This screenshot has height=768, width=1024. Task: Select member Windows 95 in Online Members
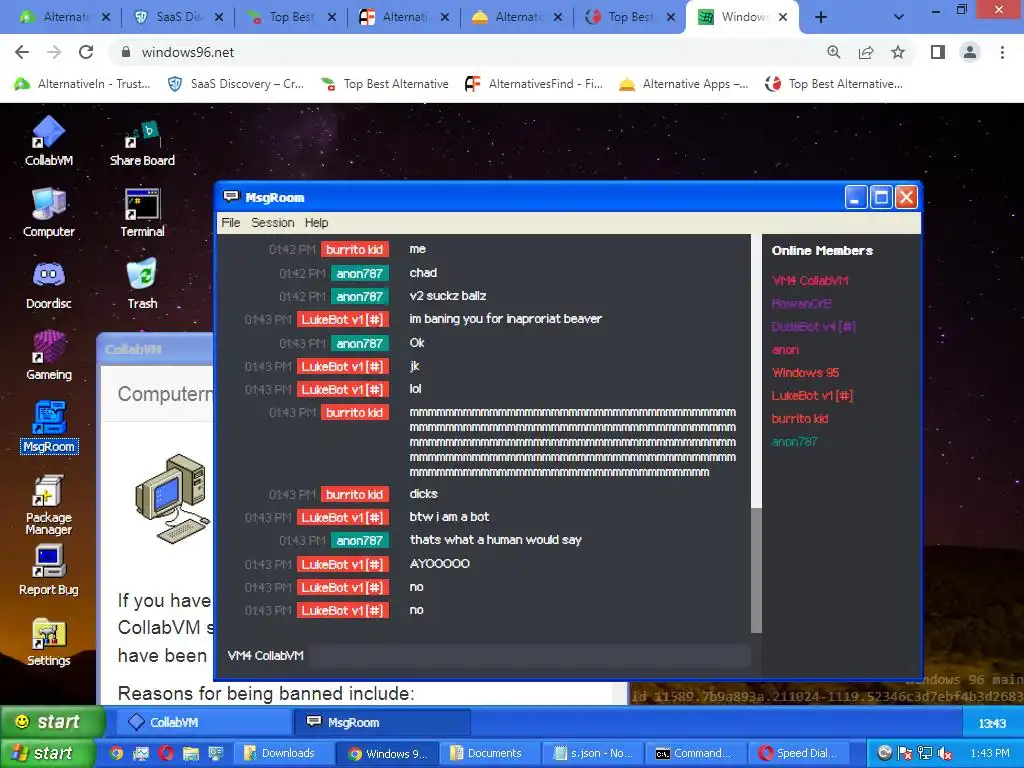pos(805,373)
